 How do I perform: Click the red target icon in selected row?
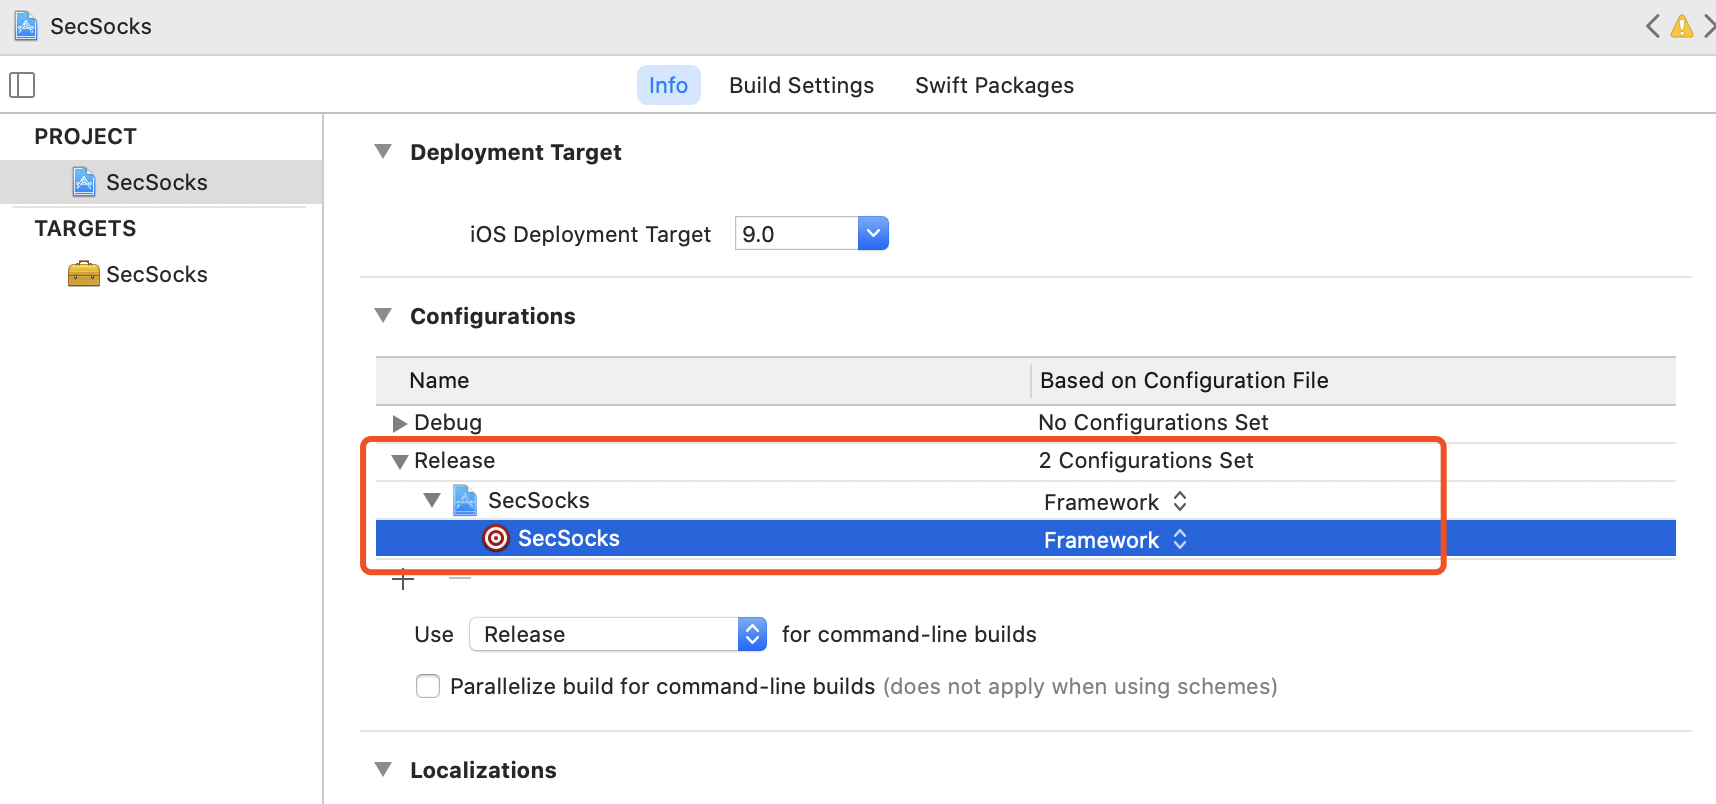(x=496, y=538)
